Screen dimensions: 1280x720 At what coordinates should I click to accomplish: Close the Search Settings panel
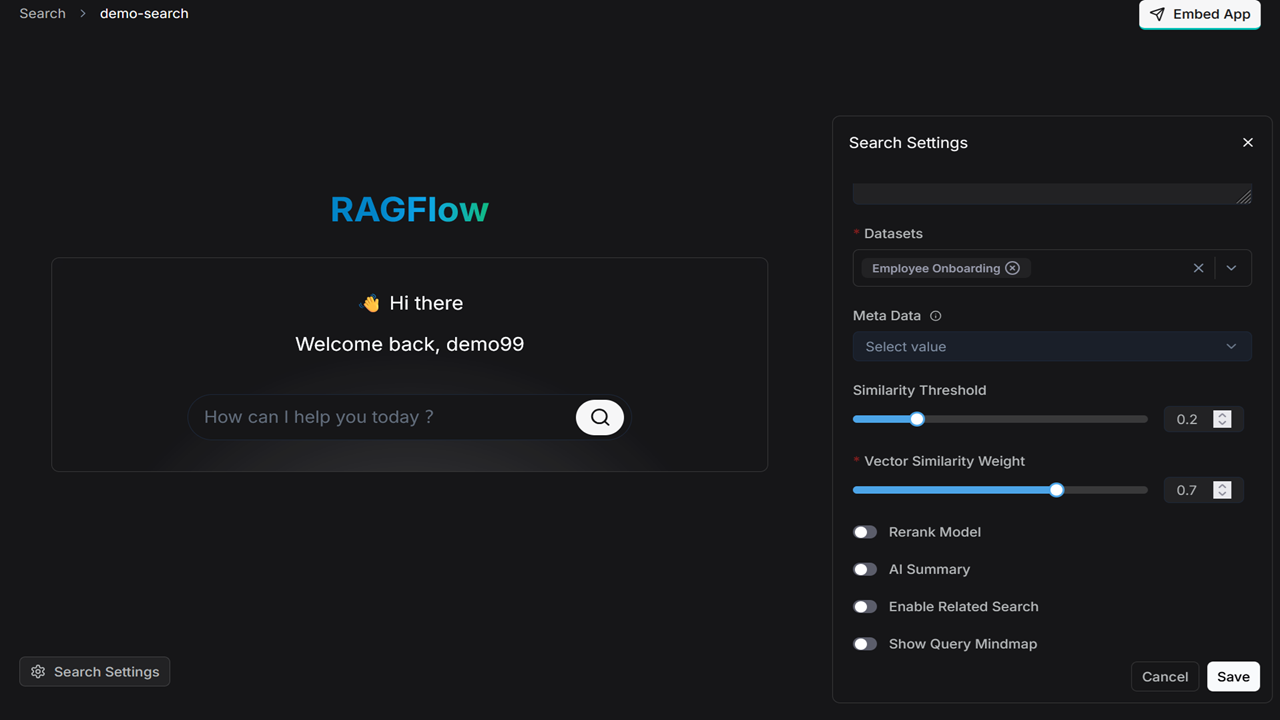[x=1248, y=143]
